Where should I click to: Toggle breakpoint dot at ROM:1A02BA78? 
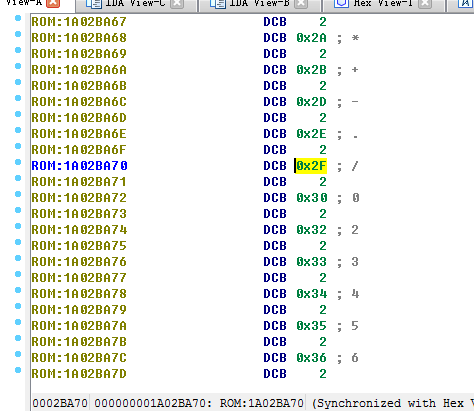click(x=18, y=290)
